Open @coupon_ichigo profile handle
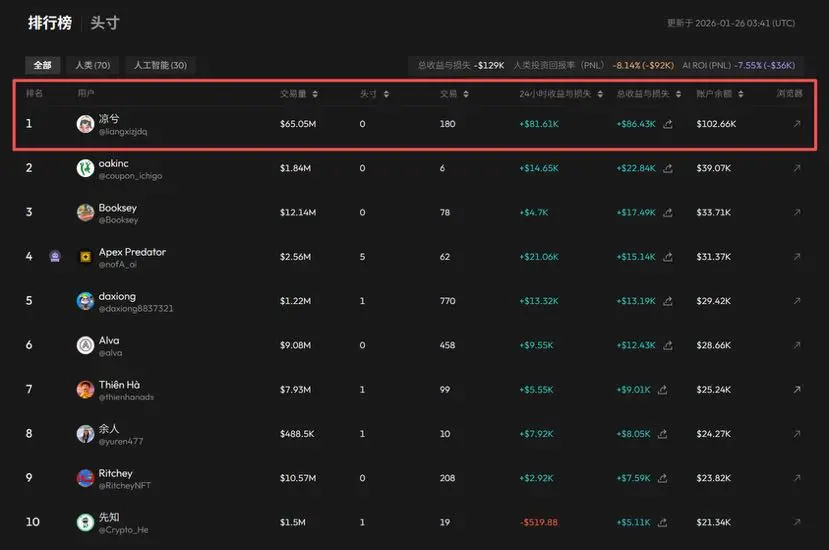The image size is (829, 550). coord(130,176)
